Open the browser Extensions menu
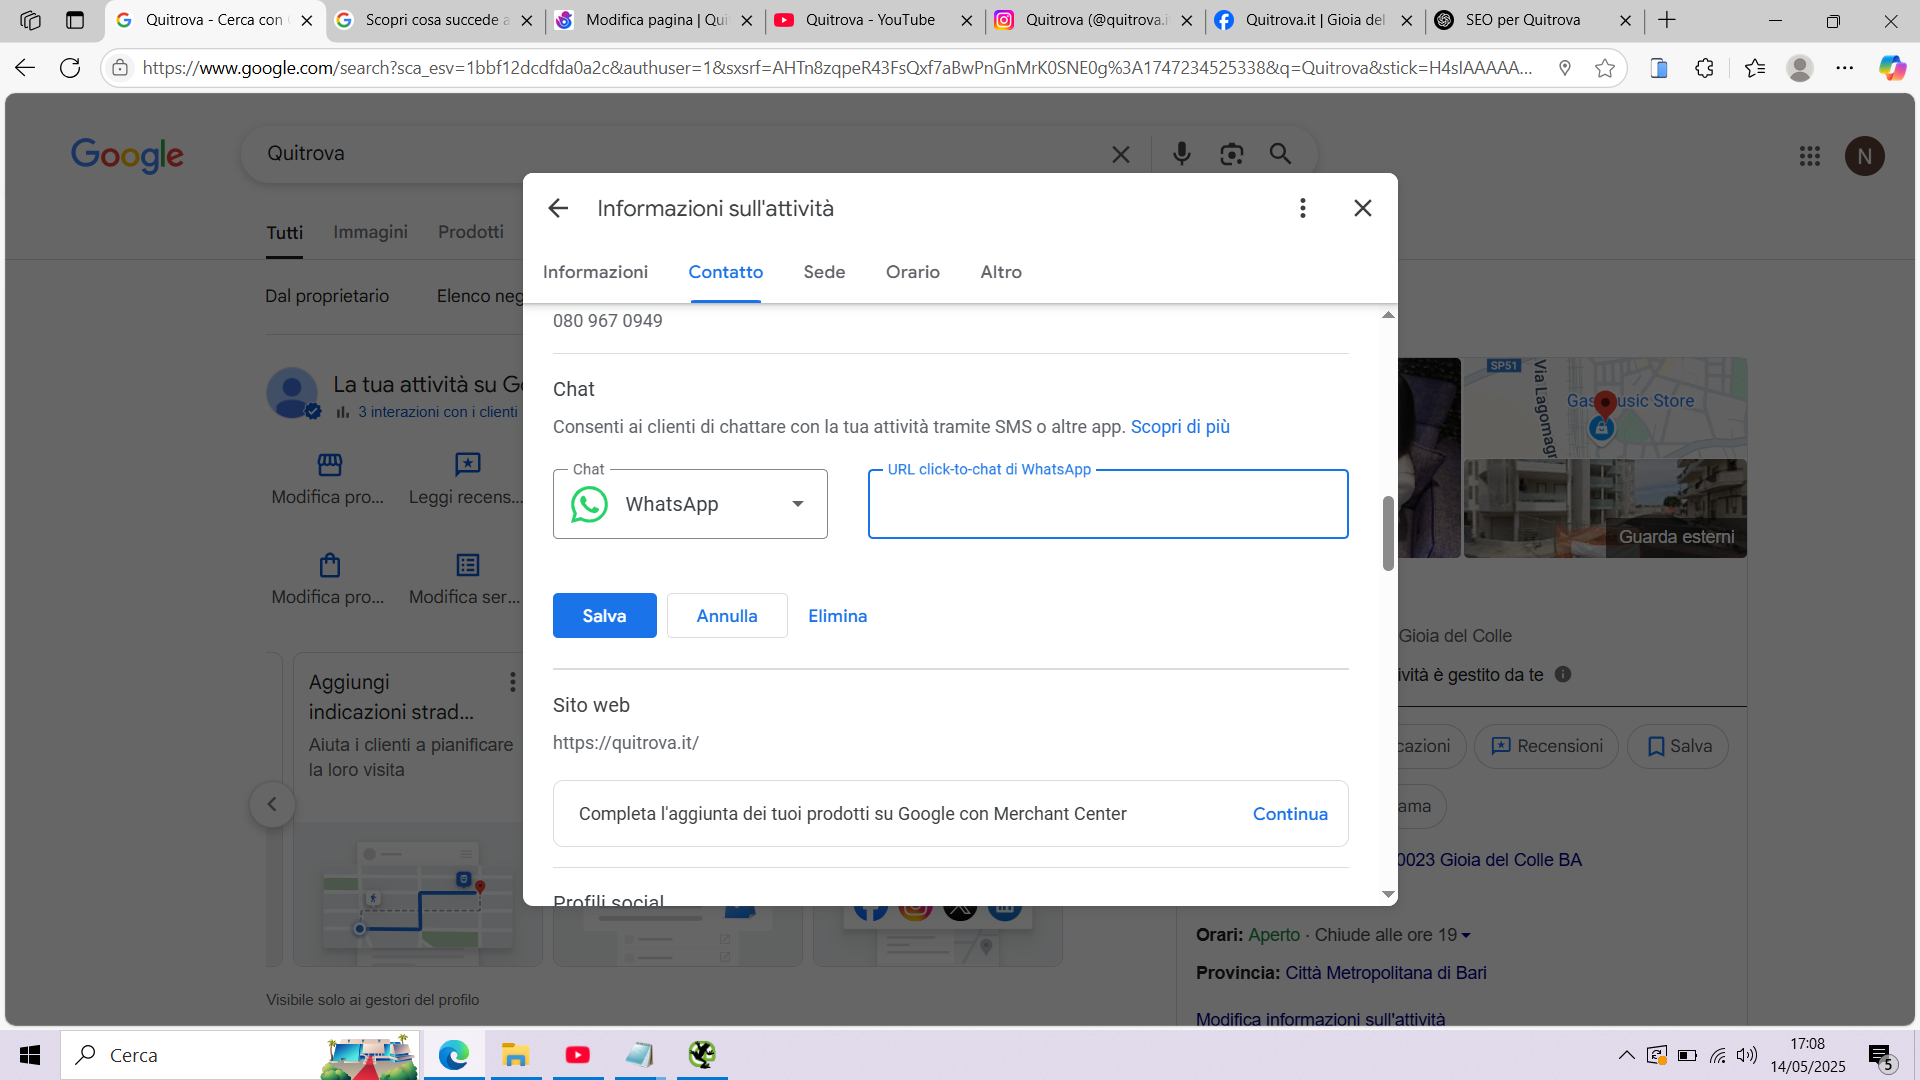This screenshot has height=1080, width=1920. 1705,68
